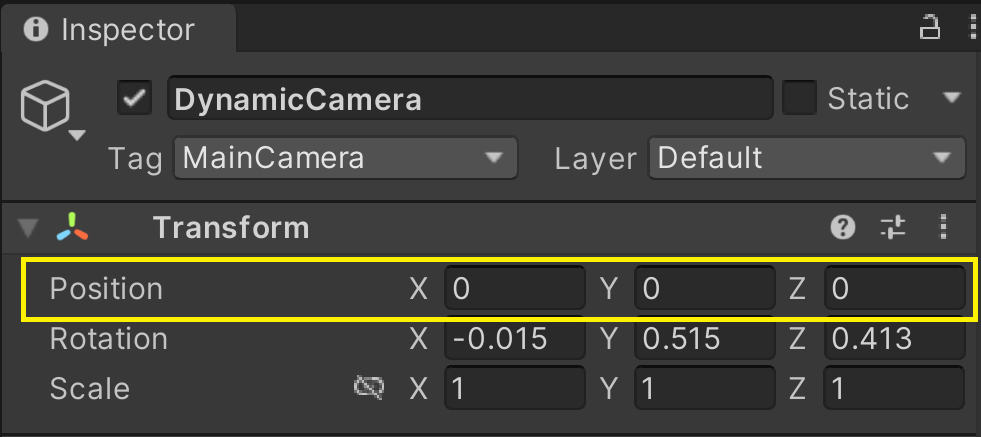Click the Inspector lock icon
Screen dimensions: 981x437
929,28
